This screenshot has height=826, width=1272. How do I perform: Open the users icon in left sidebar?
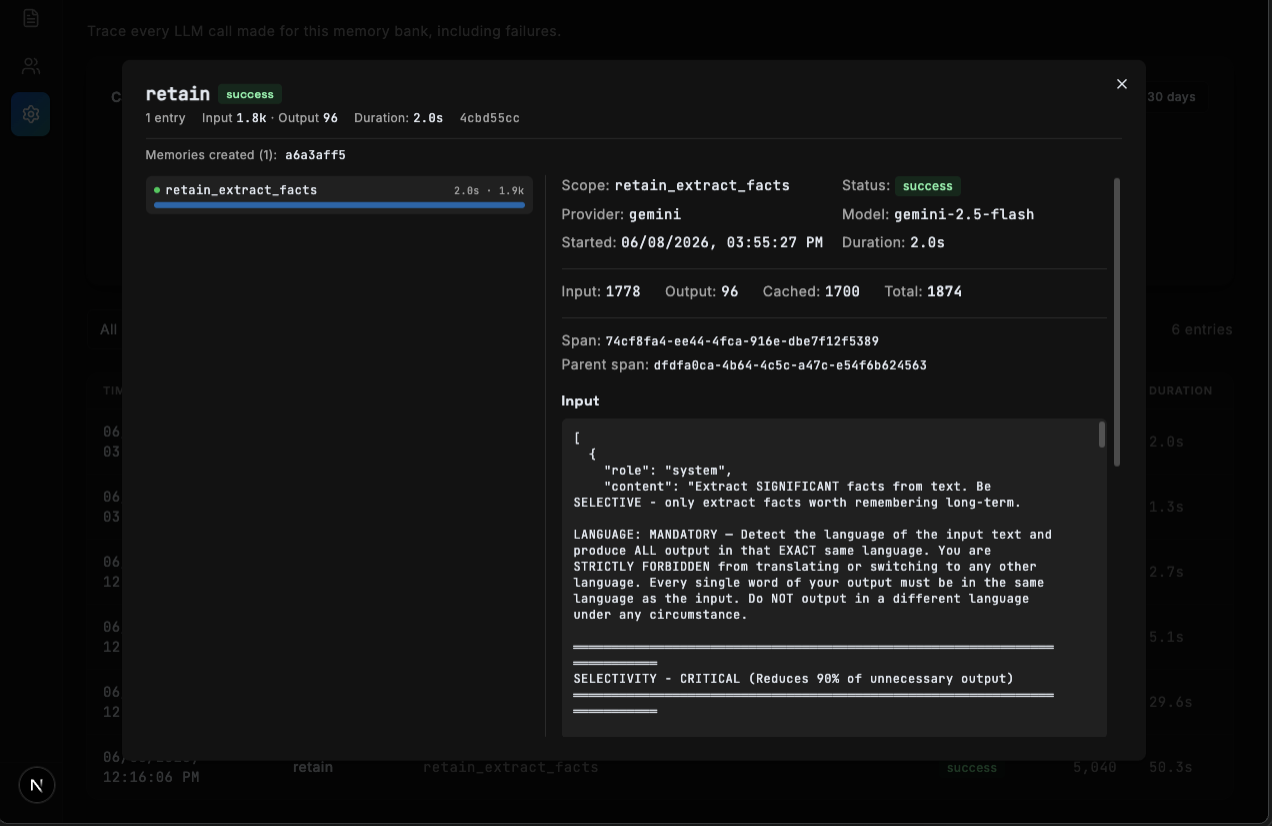31,67
